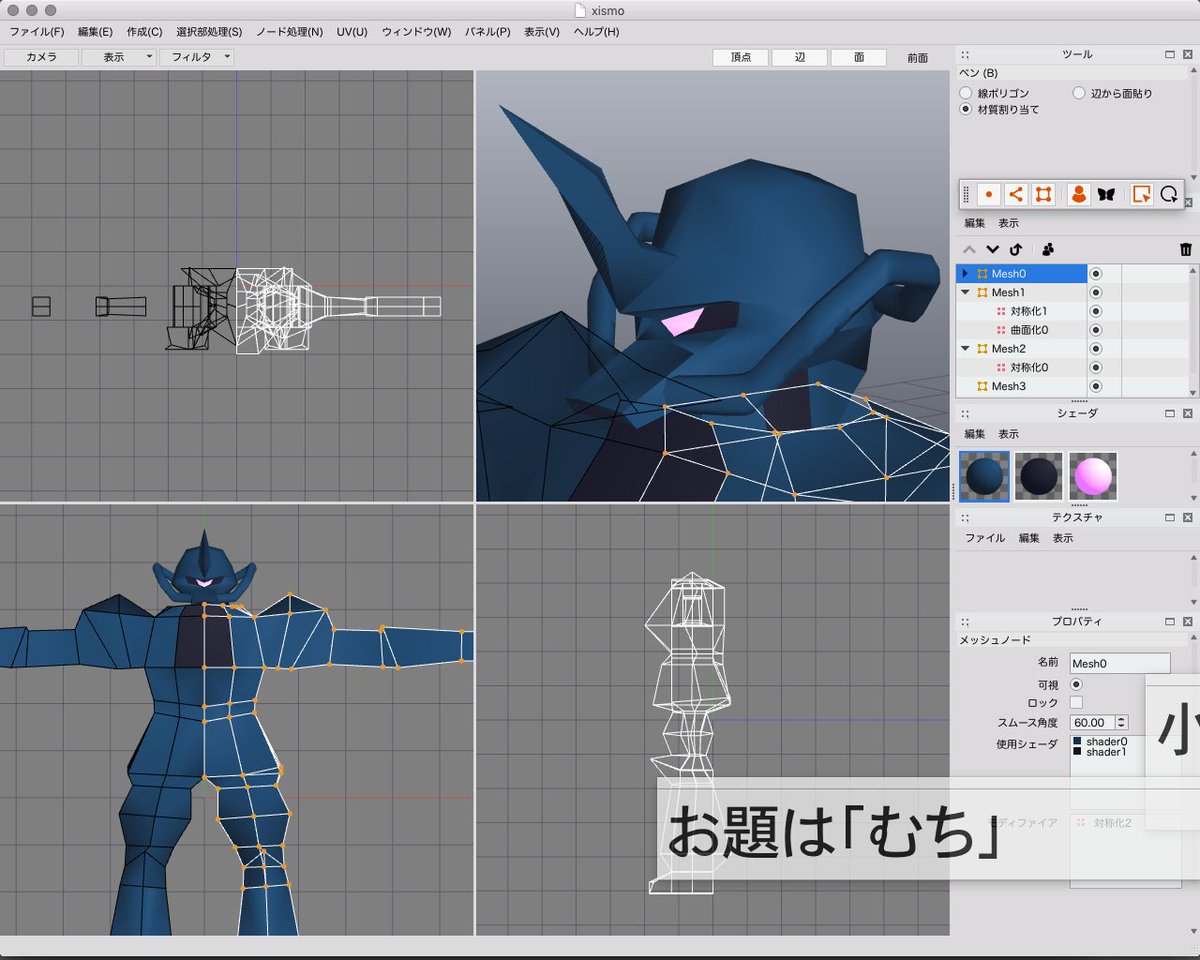The width and height of the screenshot is (1200, 960).
Task: Click the 対称化1 modifier icon
Action: (x=1001, y=311)
